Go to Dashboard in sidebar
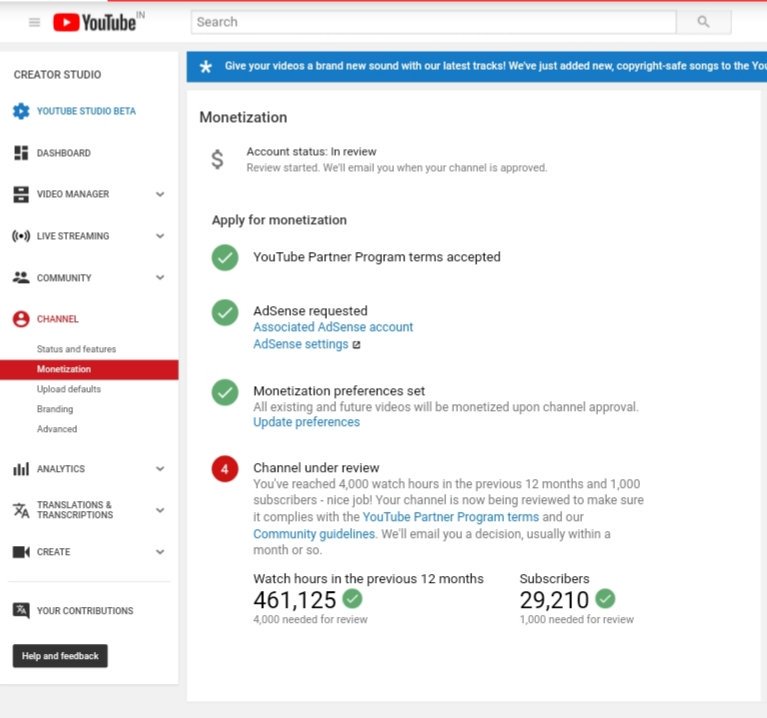767x718 pixels. coord(64,153)
